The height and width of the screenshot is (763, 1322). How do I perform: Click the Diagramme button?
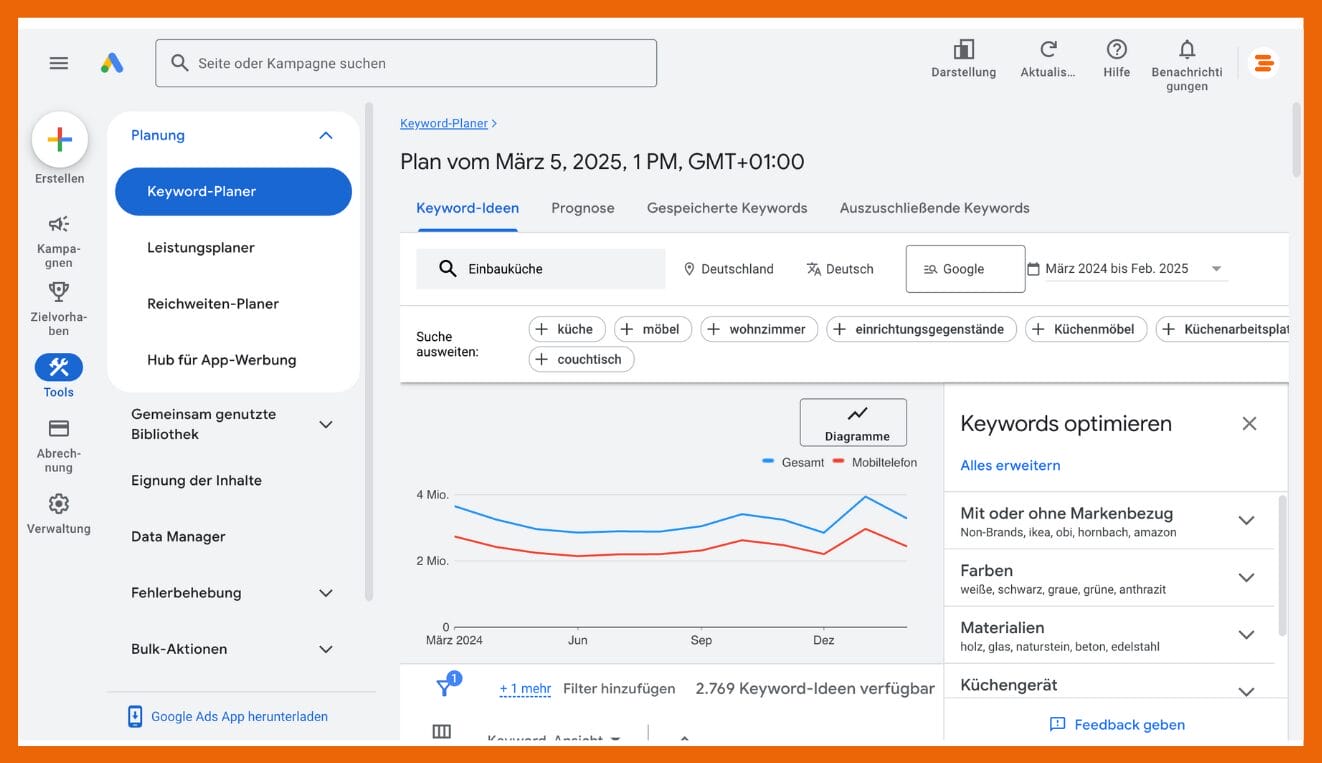[x=853, y=422]
